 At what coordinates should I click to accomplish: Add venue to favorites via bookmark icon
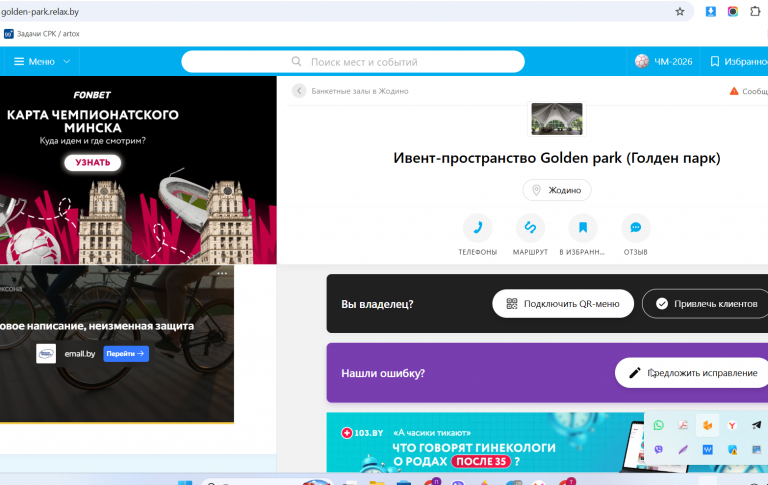583,228
